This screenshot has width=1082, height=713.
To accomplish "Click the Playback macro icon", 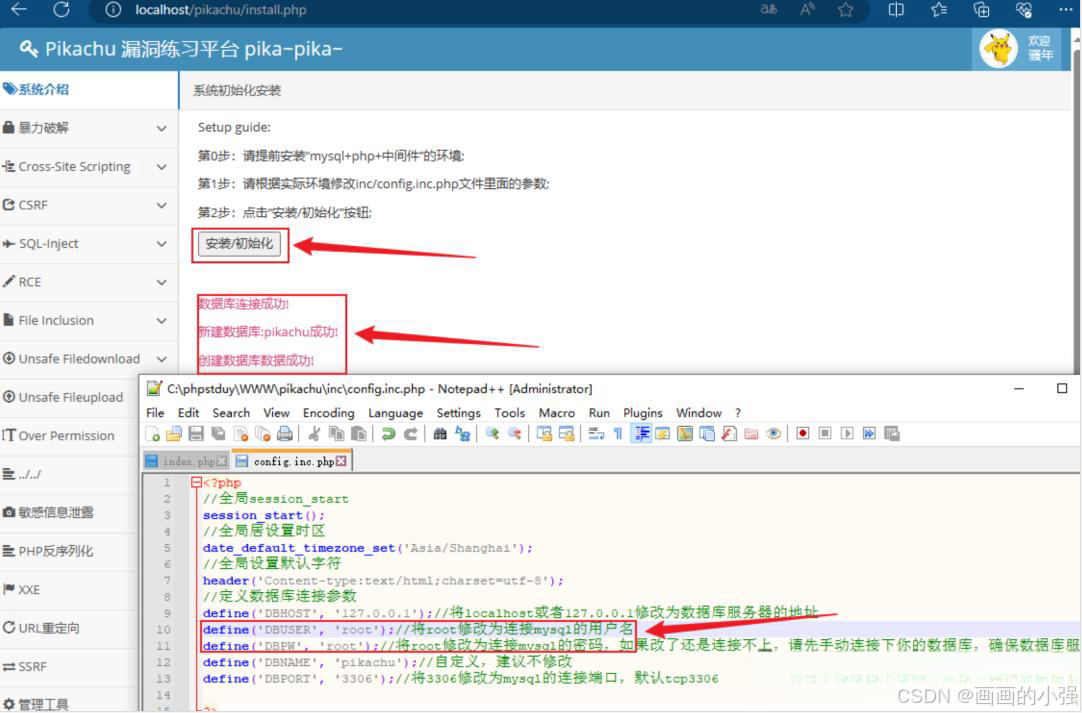I will coord(847,433).
